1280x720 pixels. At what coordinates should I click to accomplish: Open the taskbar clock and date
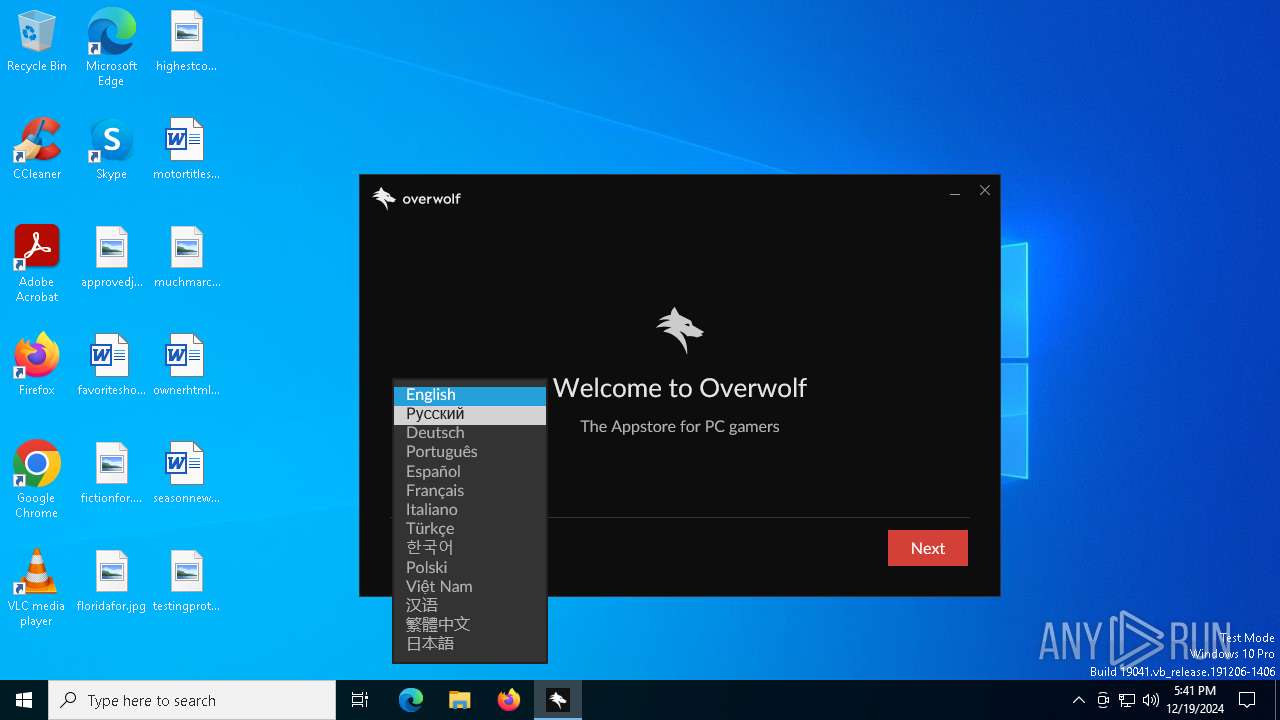point(1195,700)
